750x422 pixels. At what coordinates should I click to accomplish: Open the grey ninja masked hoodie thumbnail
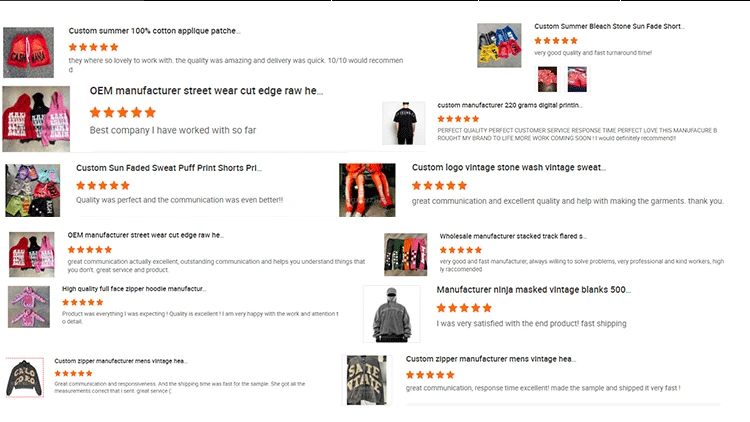[392, 314]
